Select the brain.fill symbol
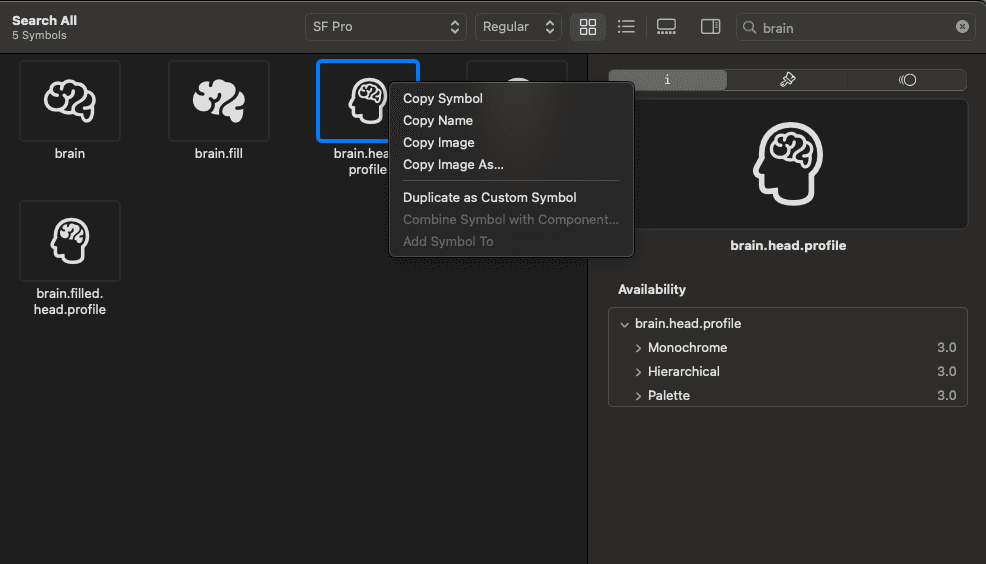The image size is (986, 564). pyautogui.click(x=219, y=101)
